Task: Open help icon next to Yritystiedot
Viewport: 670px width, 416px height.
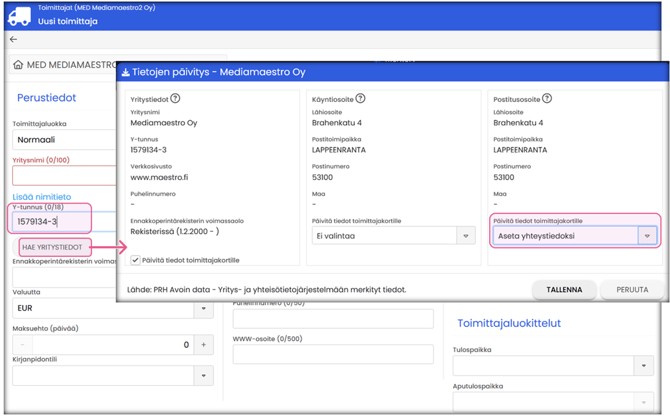Action: click(175, 99)
